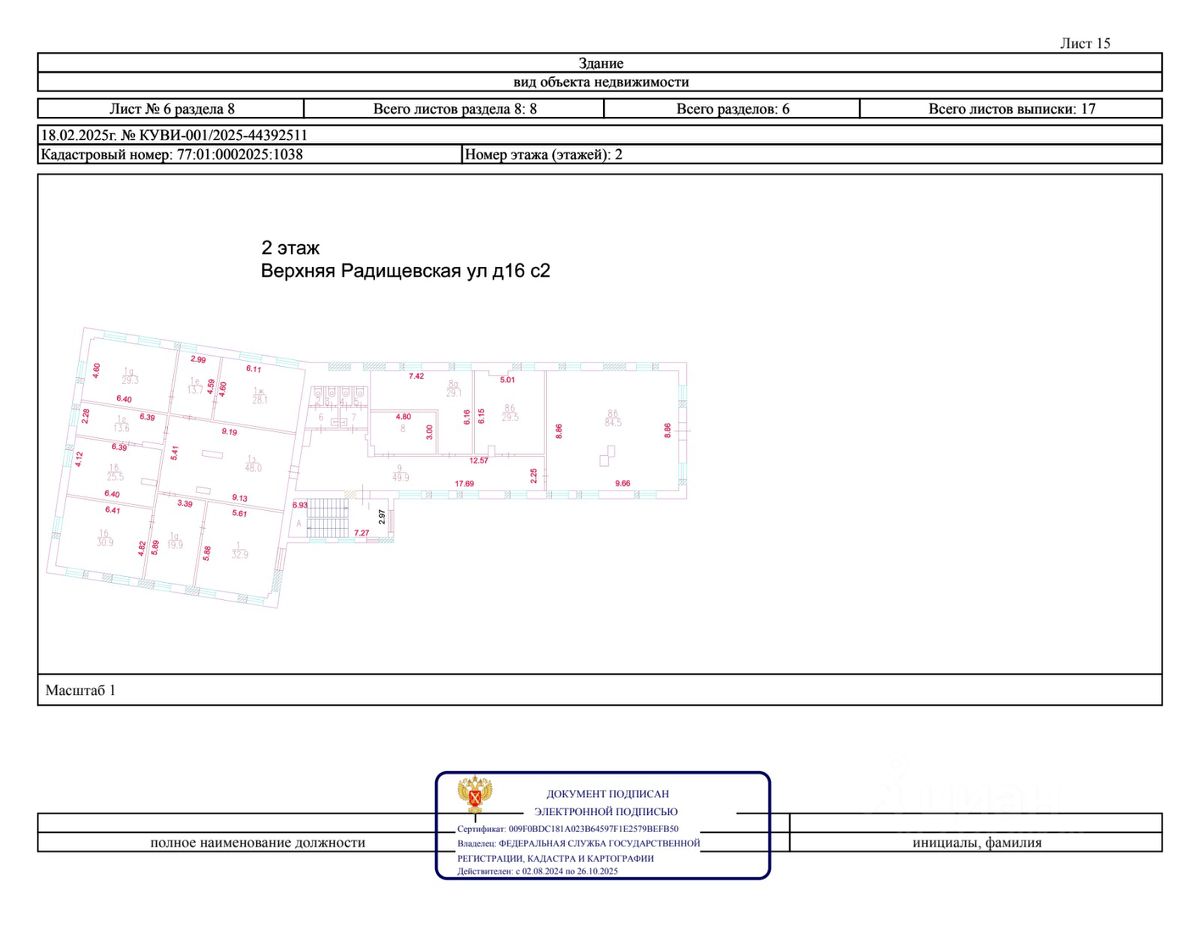Click the dimension 9.66 in the large room
Image resolution: width=1200 pixels, height=927 pixels.
coord(622,484)
